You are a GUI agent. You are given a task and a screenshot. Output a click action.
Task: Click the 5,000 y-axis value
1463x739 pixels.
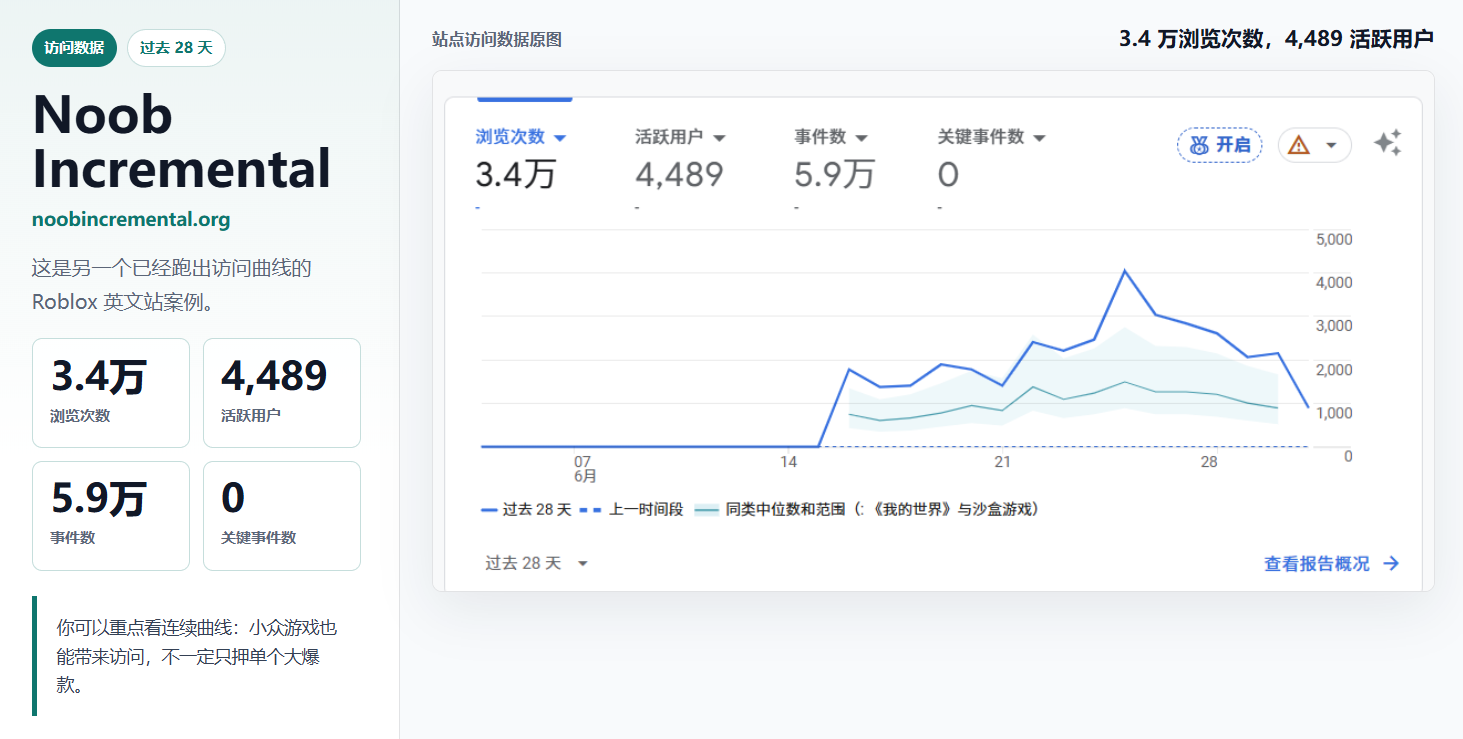tap(1334, 239)
